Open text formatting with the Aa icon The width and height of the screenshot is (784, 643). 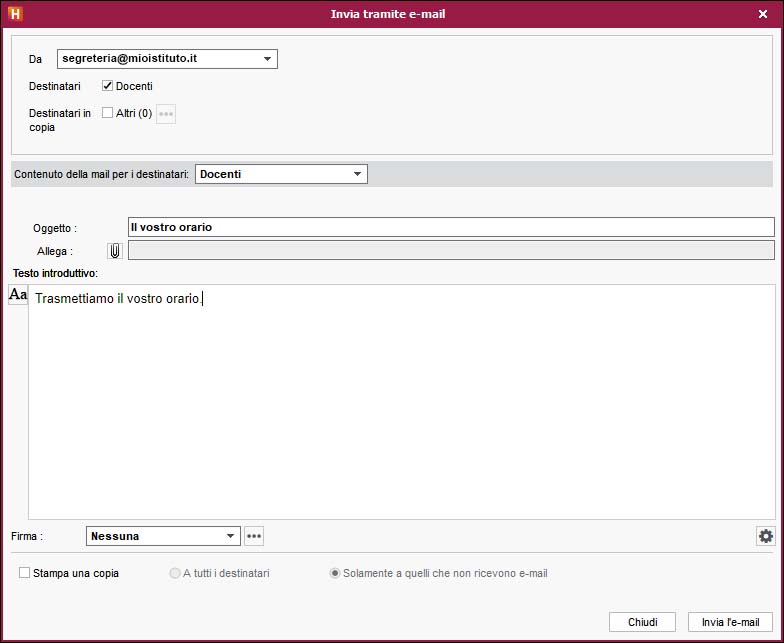[x=18, y=295]
